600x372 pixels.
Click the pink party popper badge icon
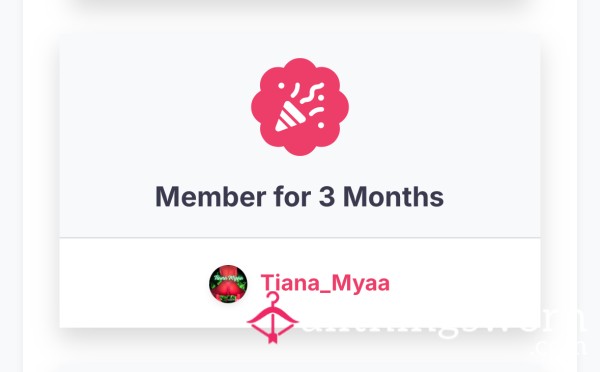click(300, 107)
